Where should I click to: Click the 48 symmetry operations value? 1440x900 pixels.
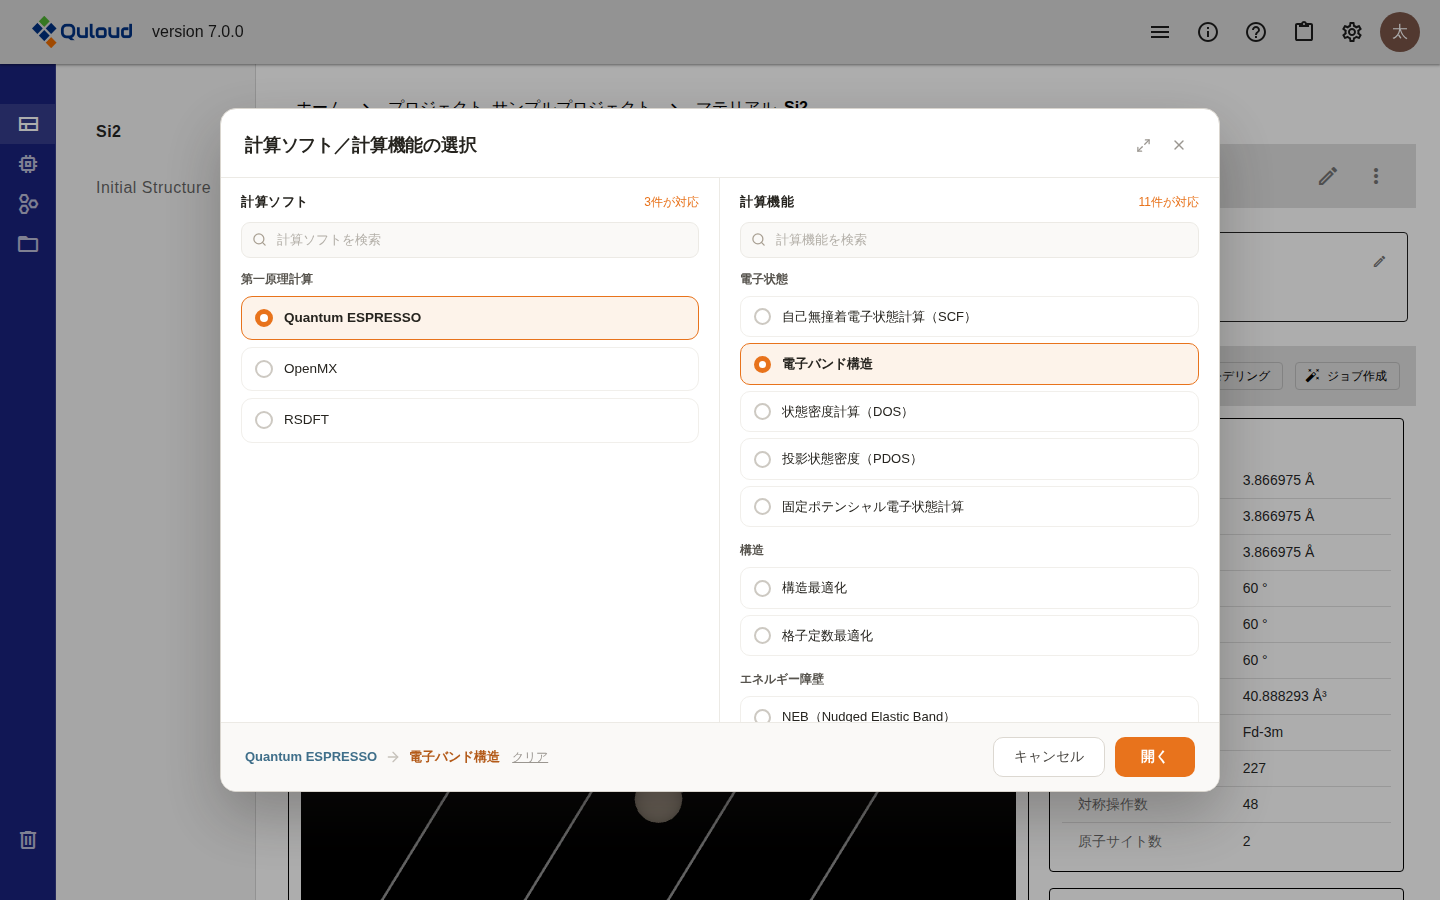click(x=1251, y=804)
